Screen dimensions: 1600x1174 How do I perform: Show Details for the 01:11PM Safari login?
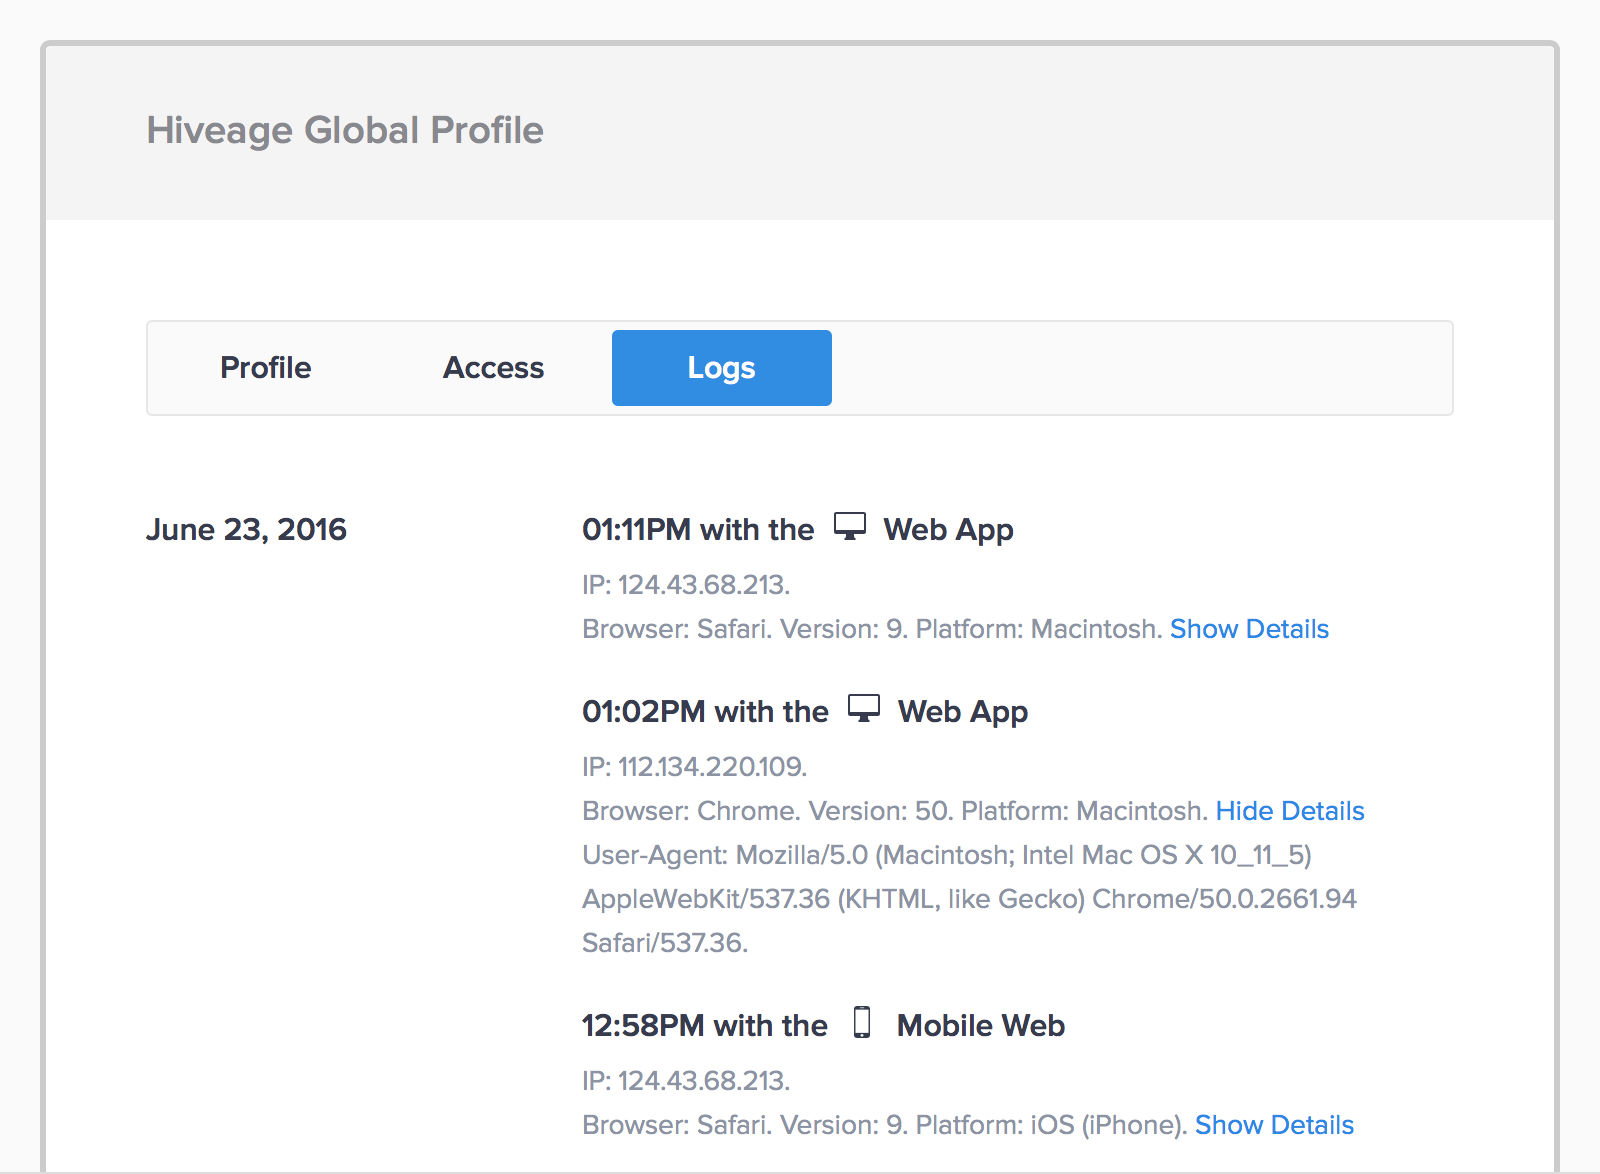[1249, 629]
